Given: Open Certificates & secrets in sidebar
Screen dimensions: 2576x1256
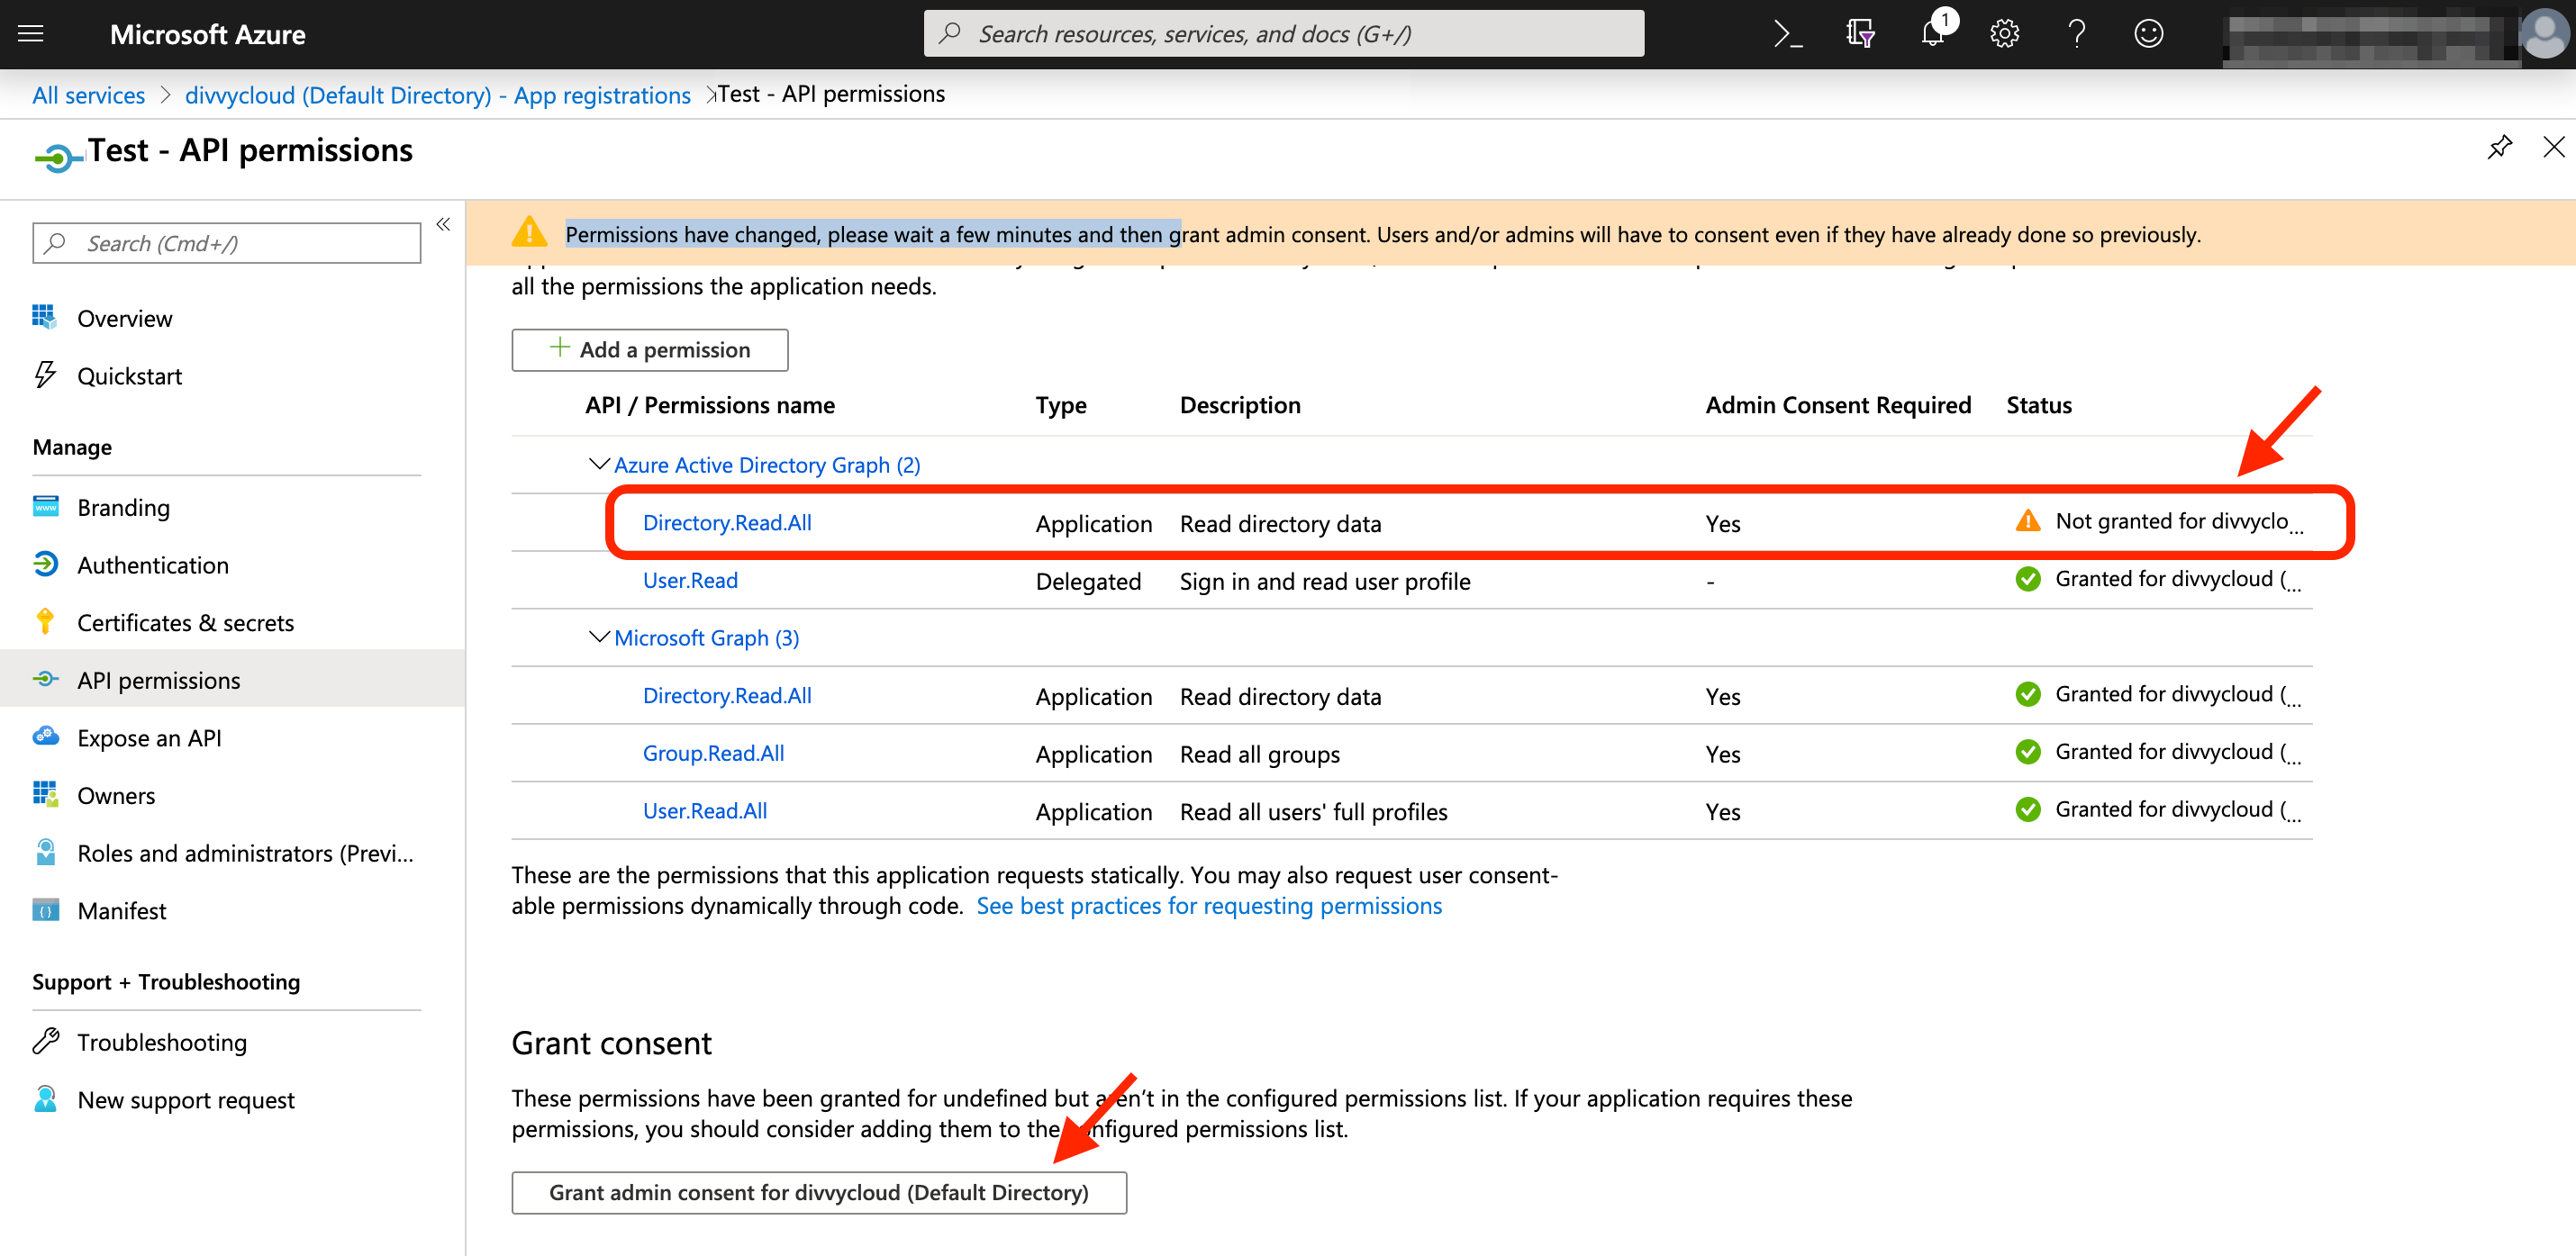Looking at the screenshot, I should [x=185, y=622].
